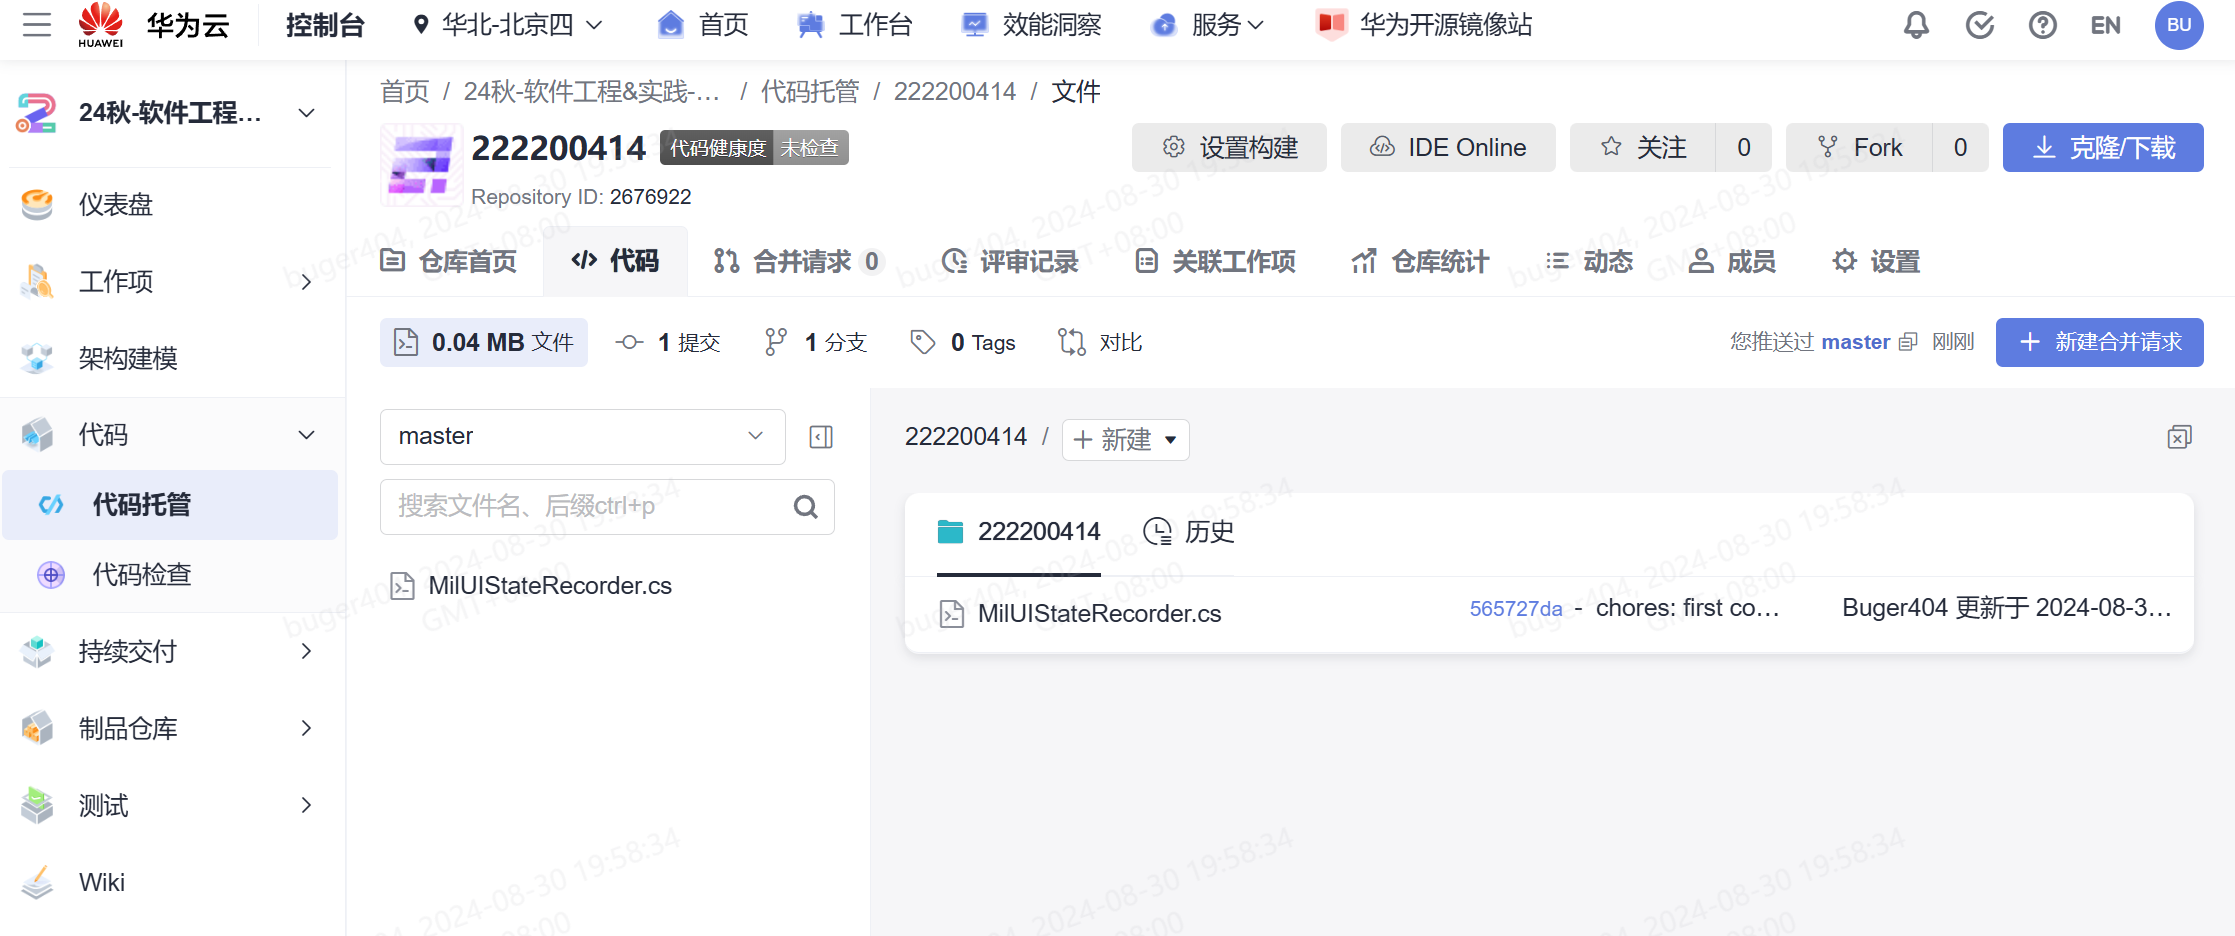Switch to 评审记录 tab
The image size is (2235, 936).
click(1010, 262)
